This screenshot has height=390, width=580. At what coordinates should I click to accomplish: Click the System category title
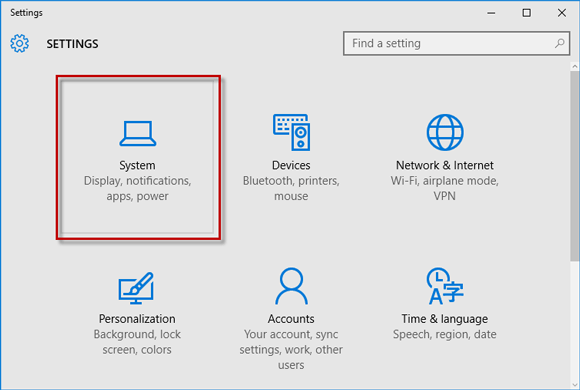coord(137,165)
